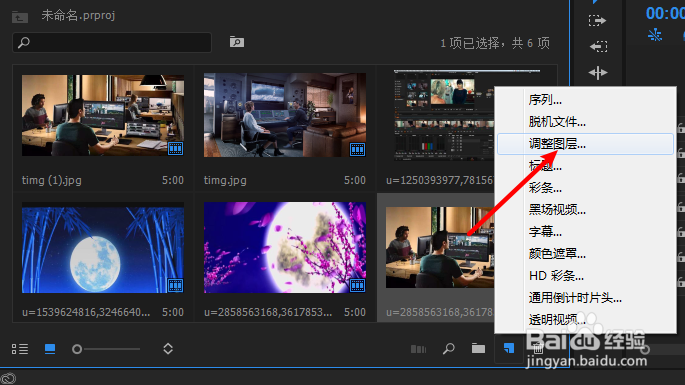Click the u=1539624816,3246640... file name

coord(86,312)
